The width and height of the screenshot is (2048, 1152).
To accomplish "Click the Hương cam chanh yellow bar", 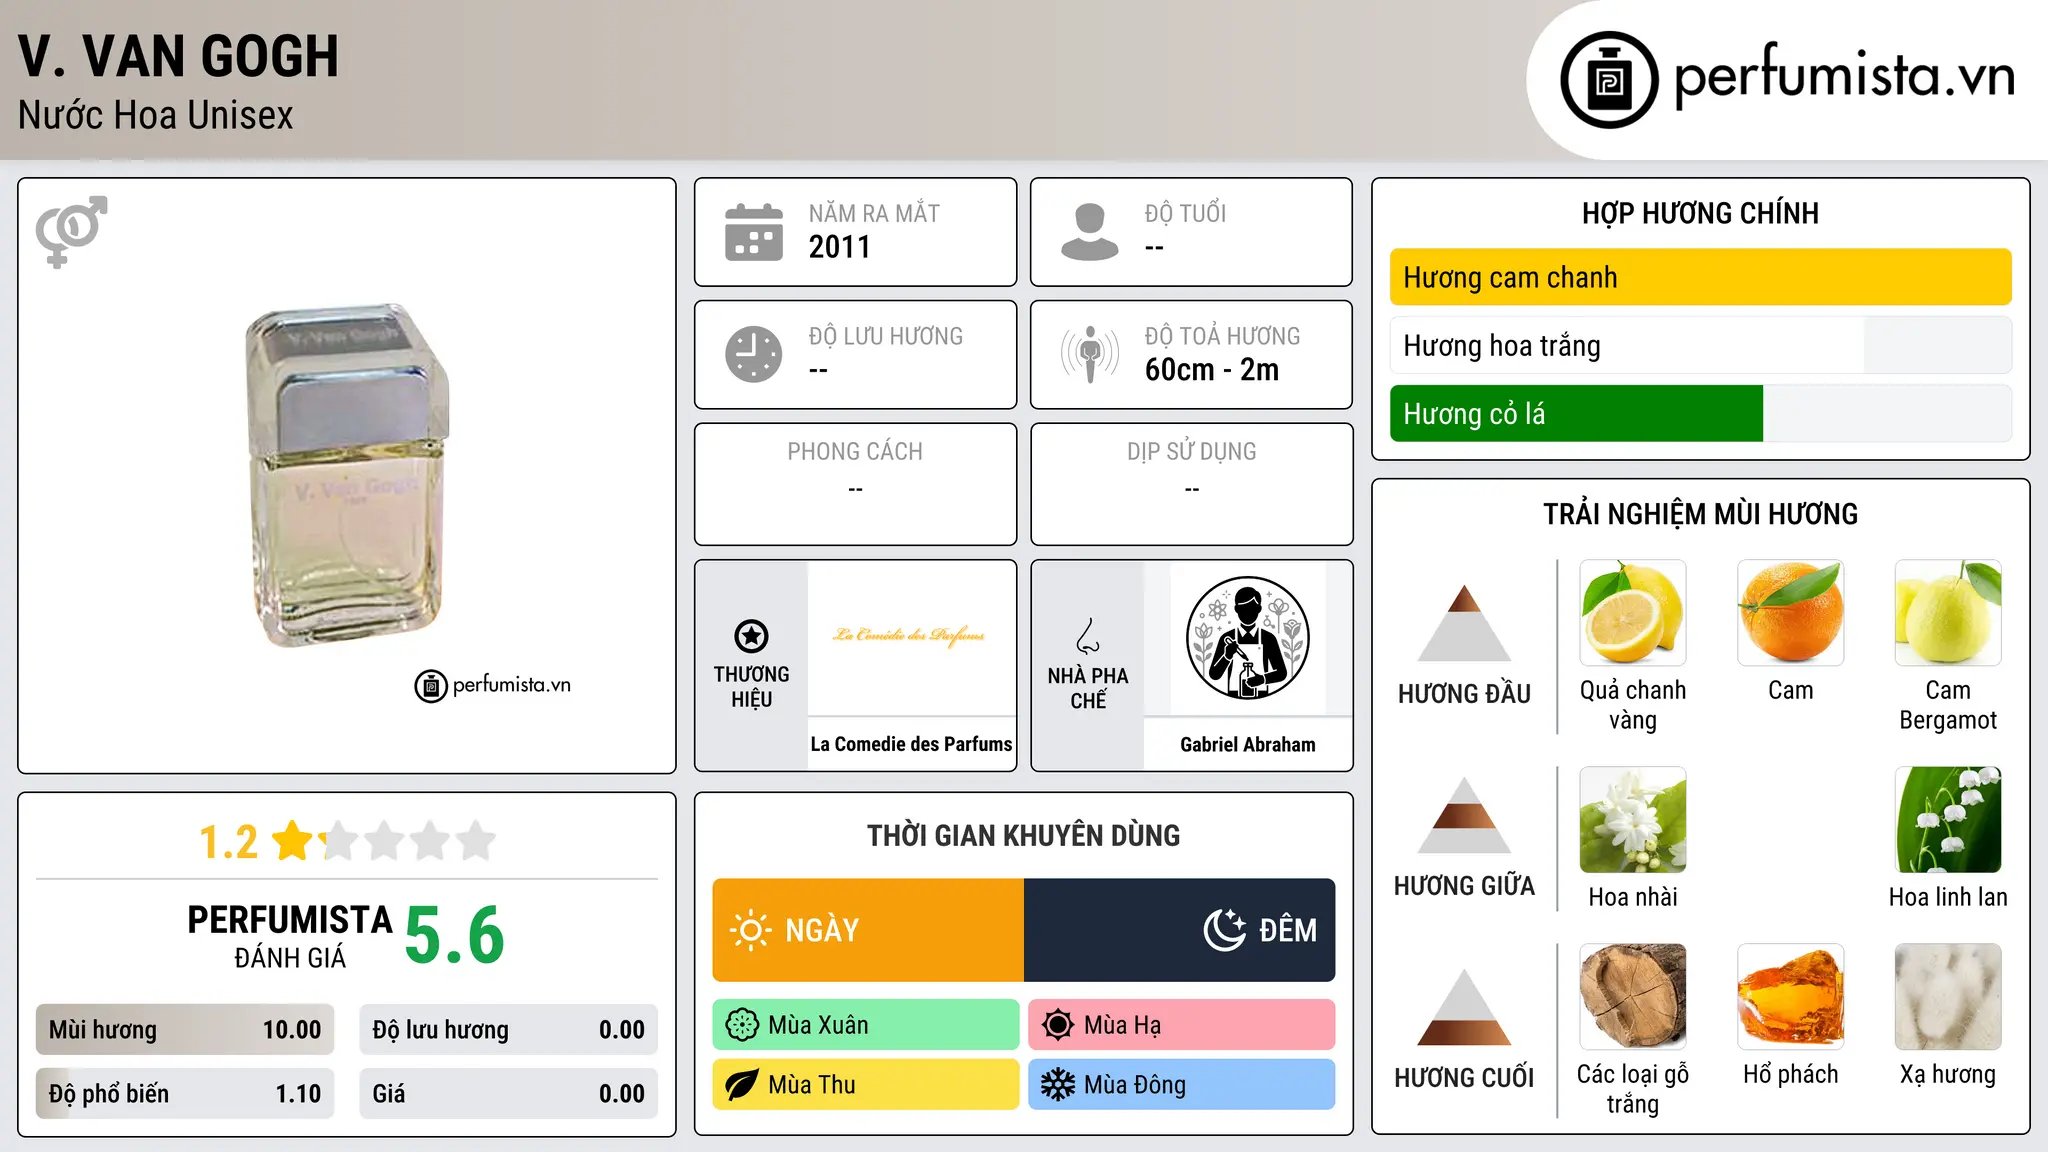I will [1701, 277].
